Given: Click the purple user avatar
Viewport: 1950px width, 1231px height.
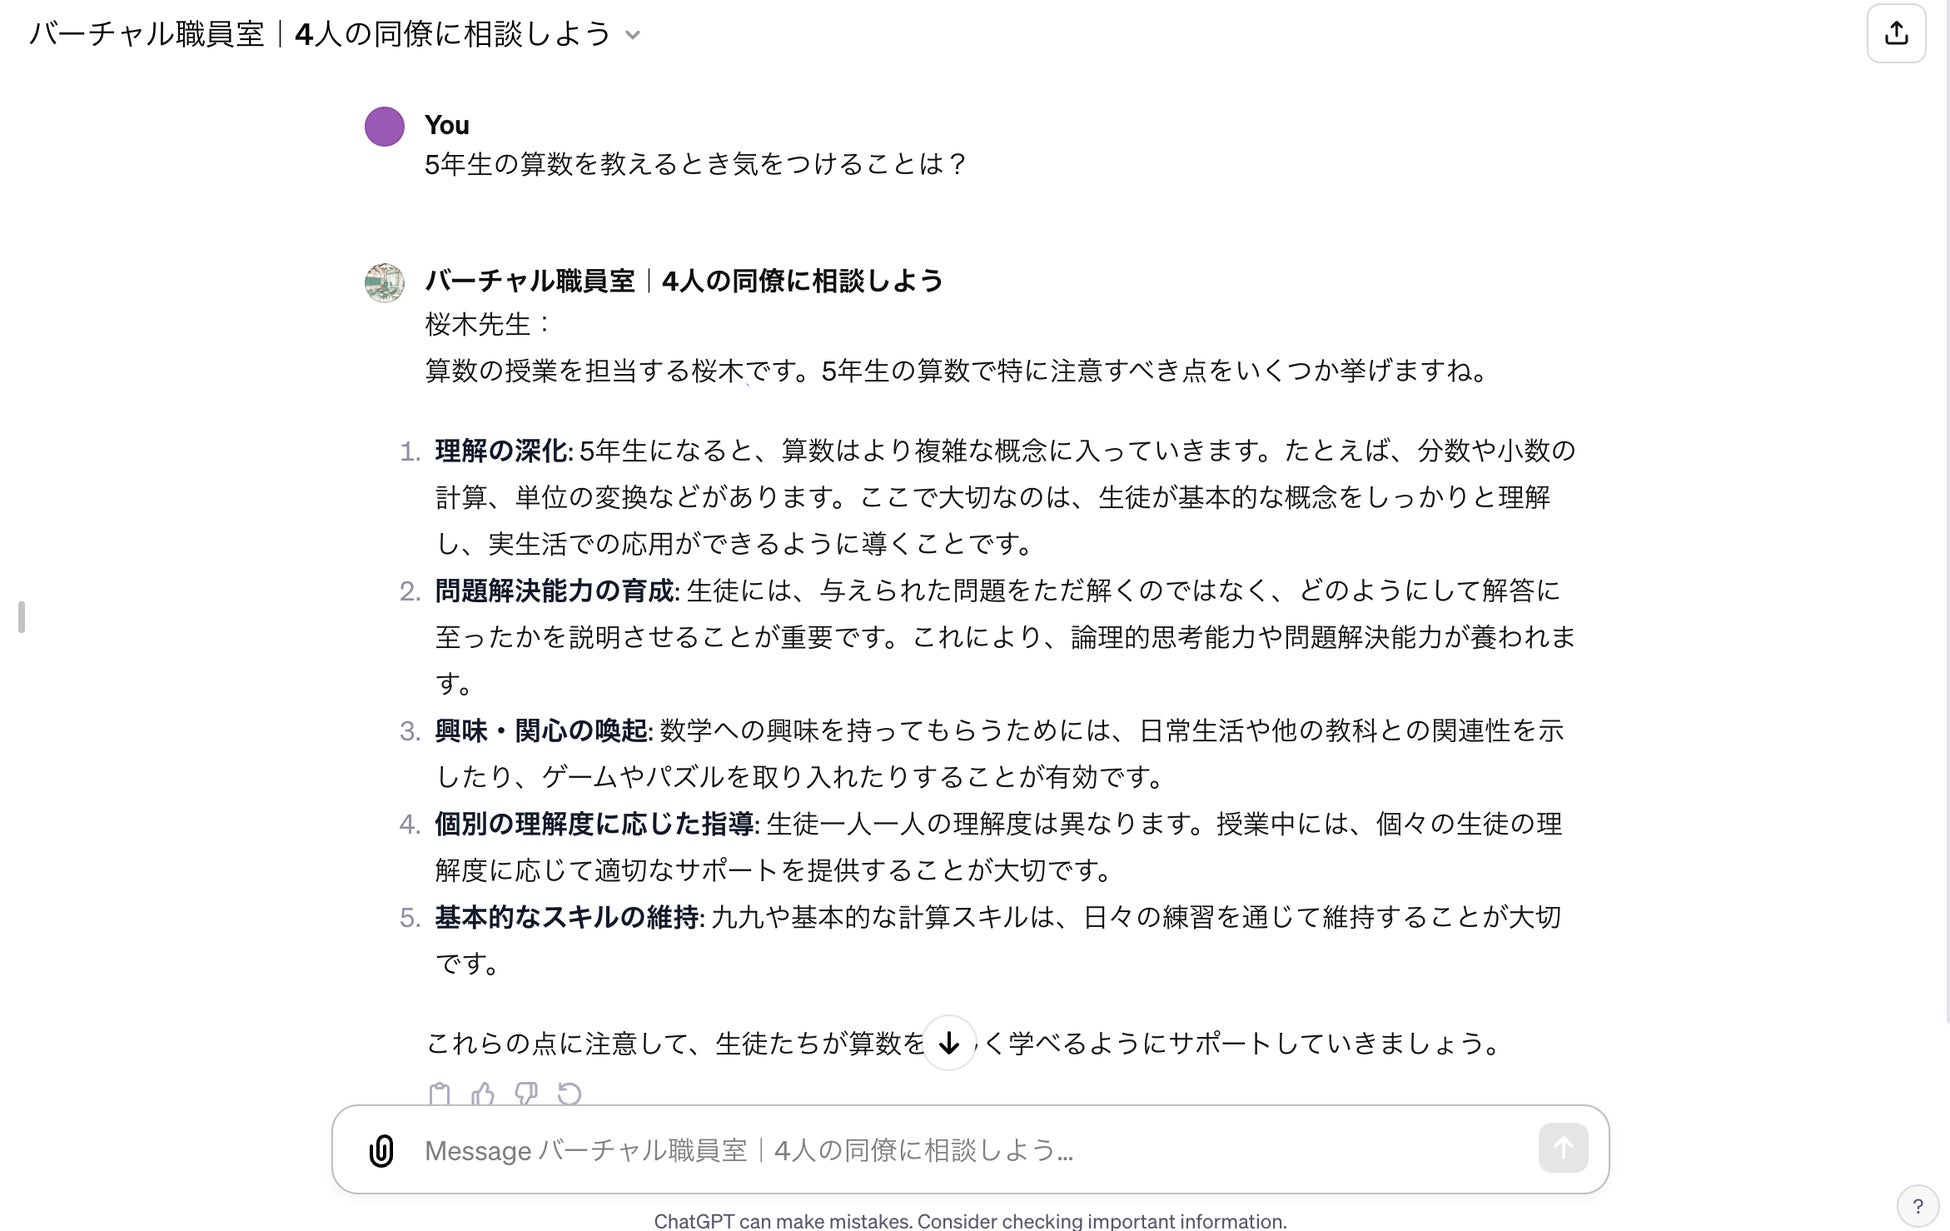Looking at the screenshot, I should 384,127.
